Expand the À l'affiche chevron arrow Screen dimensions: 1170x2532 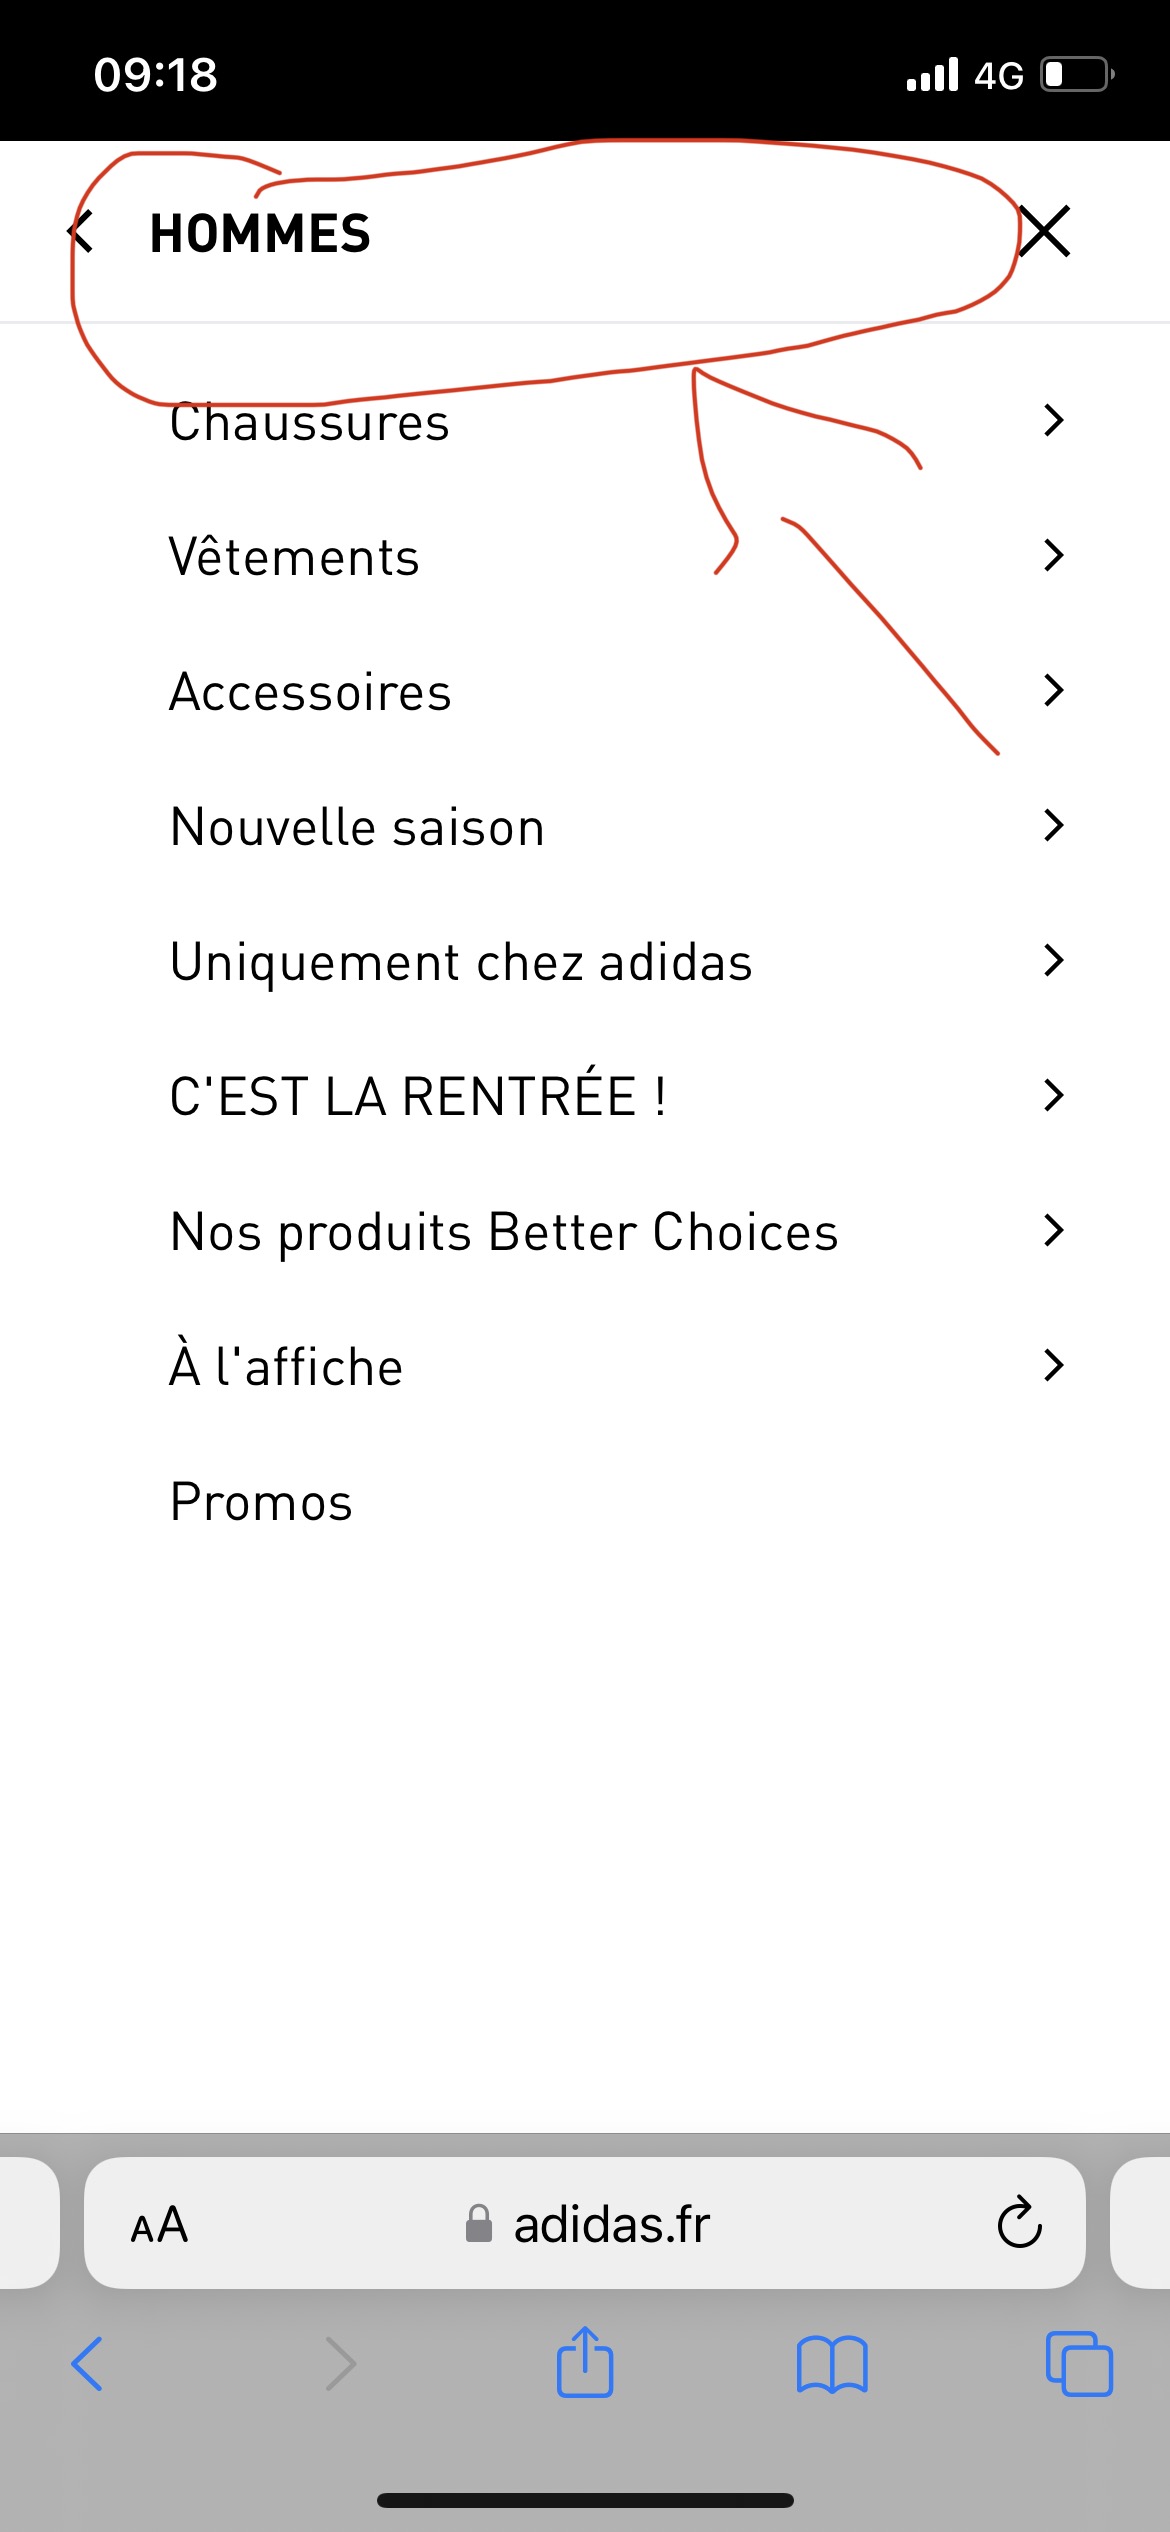[1053, 1365]
